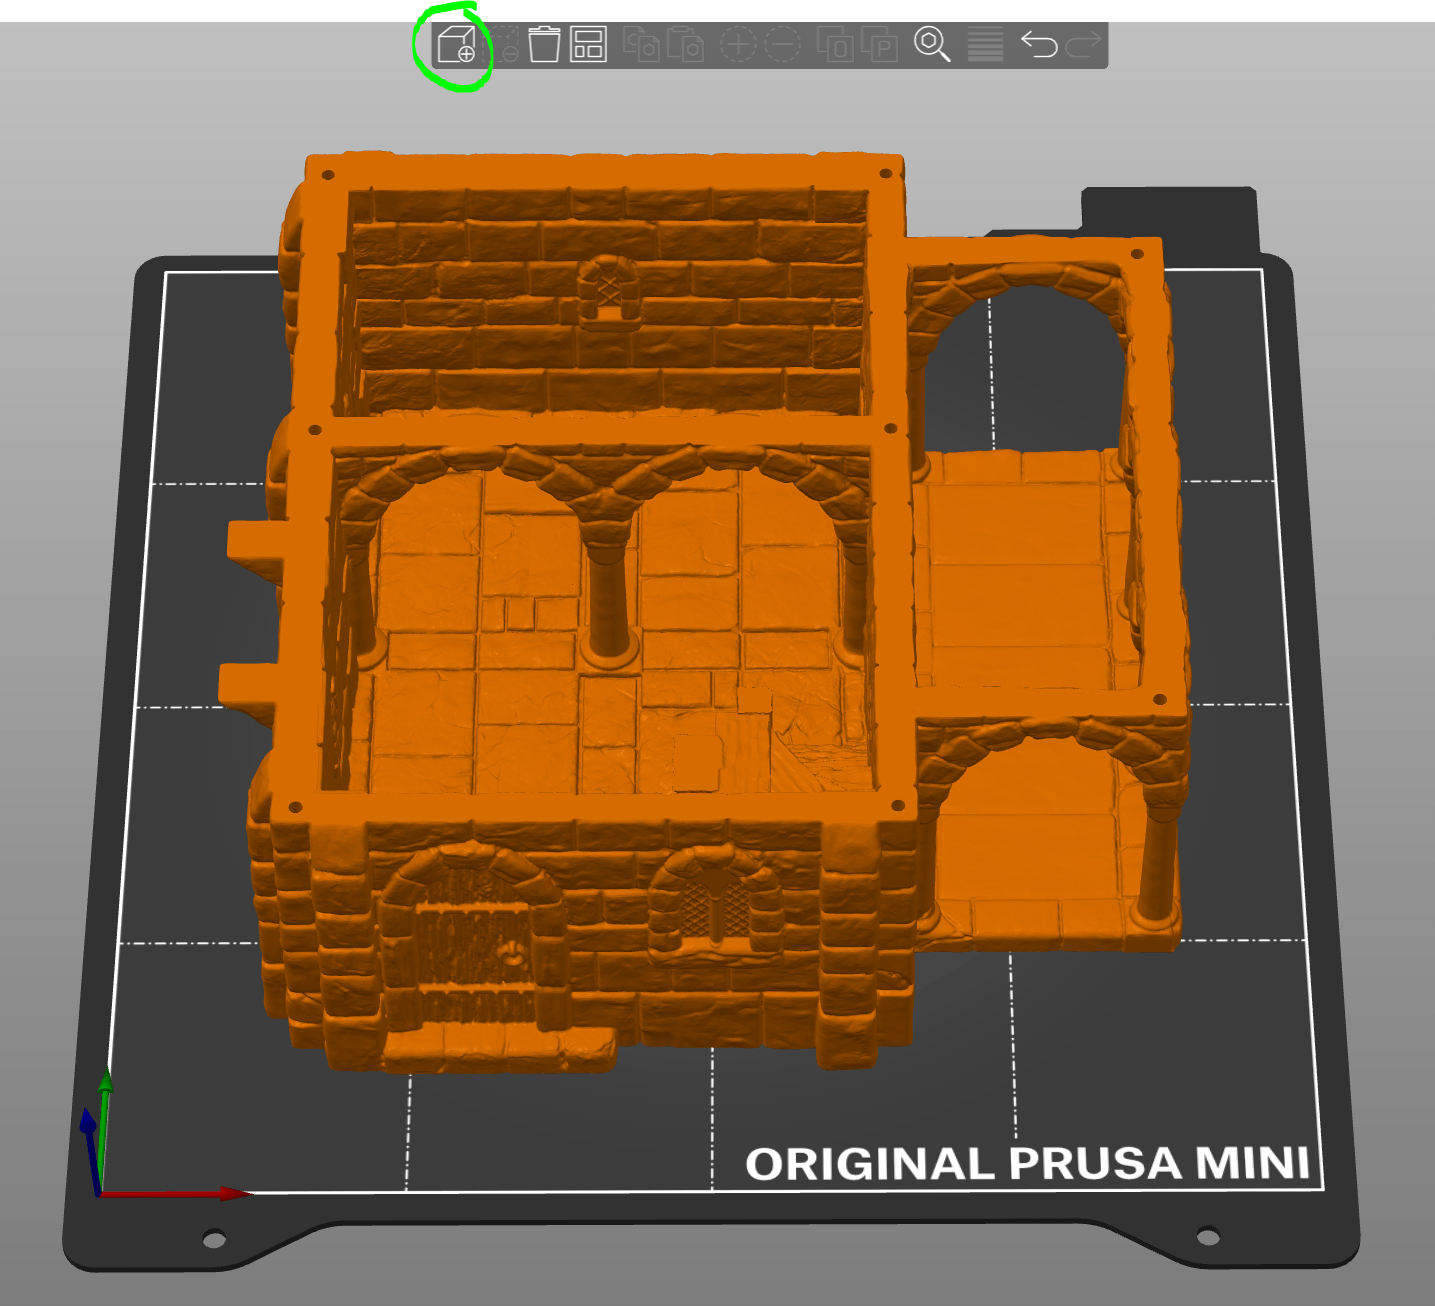Click the Delete selected object icon
Image resolution: width=1435 pixels, height=1306 pixels.
click(504, 45)
